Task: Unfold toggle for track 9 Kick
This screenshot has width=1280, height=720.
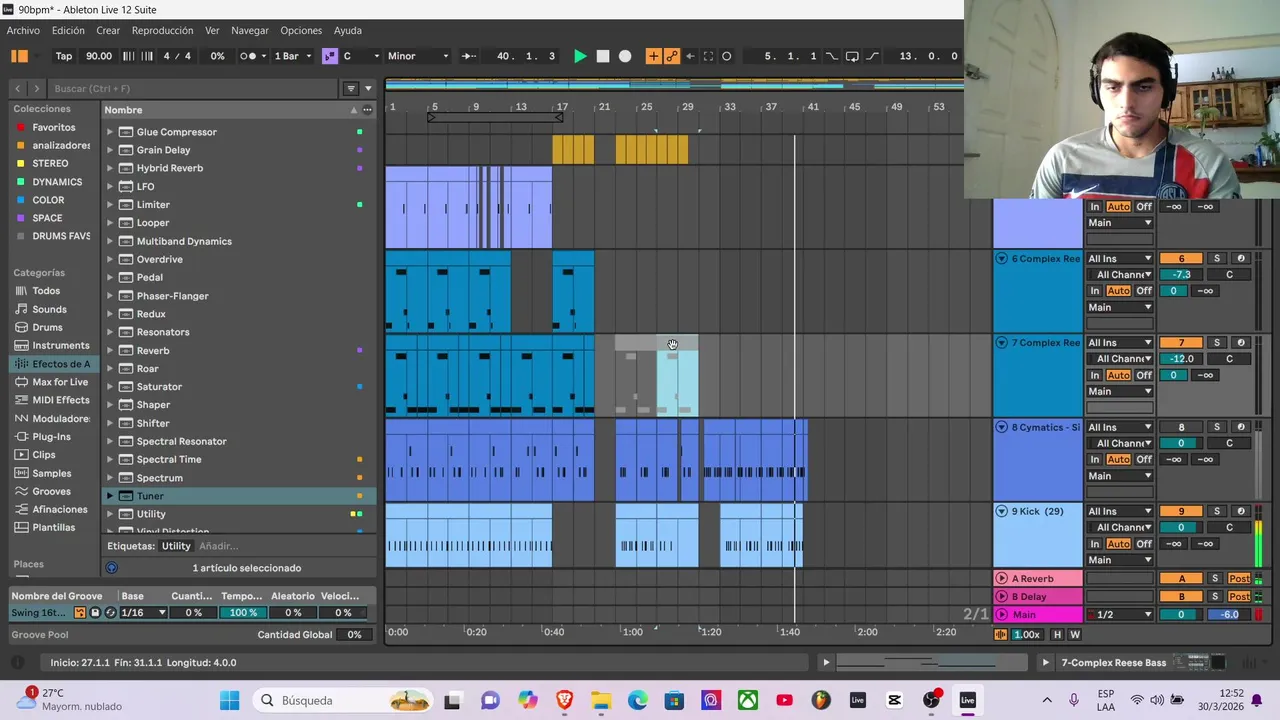Action: [1001, 512]
